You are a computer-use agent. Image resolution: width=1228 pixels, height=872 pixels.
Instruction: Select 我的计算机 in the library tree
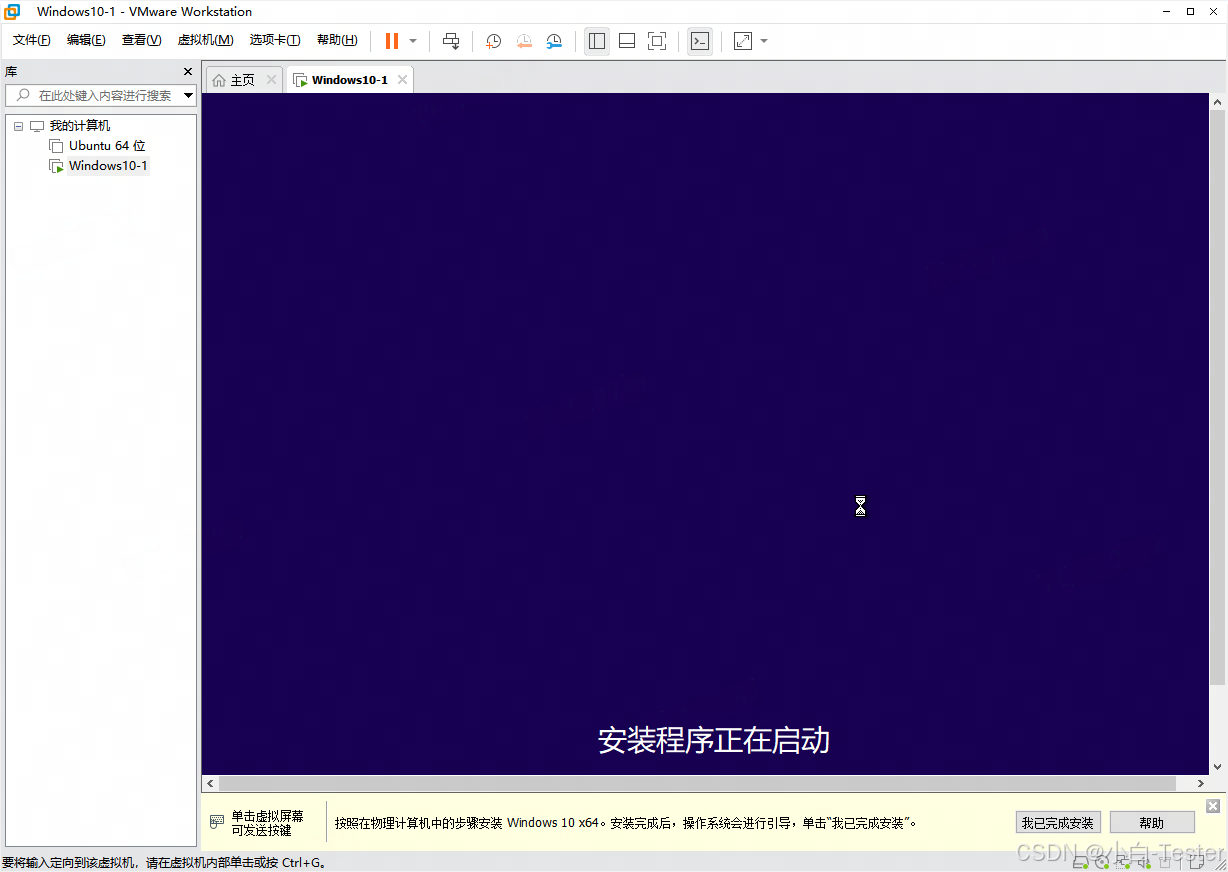tap(80, 126)
